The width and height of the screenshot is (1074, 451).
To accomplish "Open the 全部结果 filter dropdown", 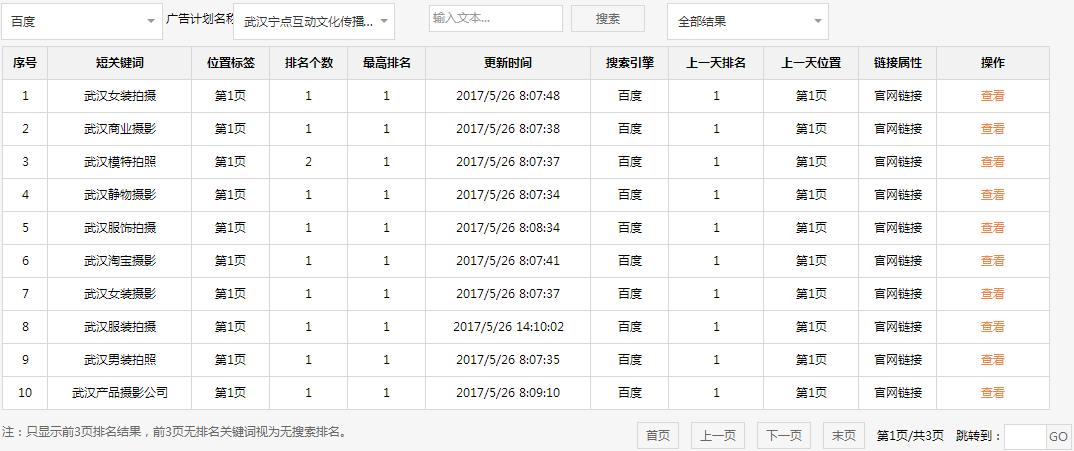I will 748,21.
